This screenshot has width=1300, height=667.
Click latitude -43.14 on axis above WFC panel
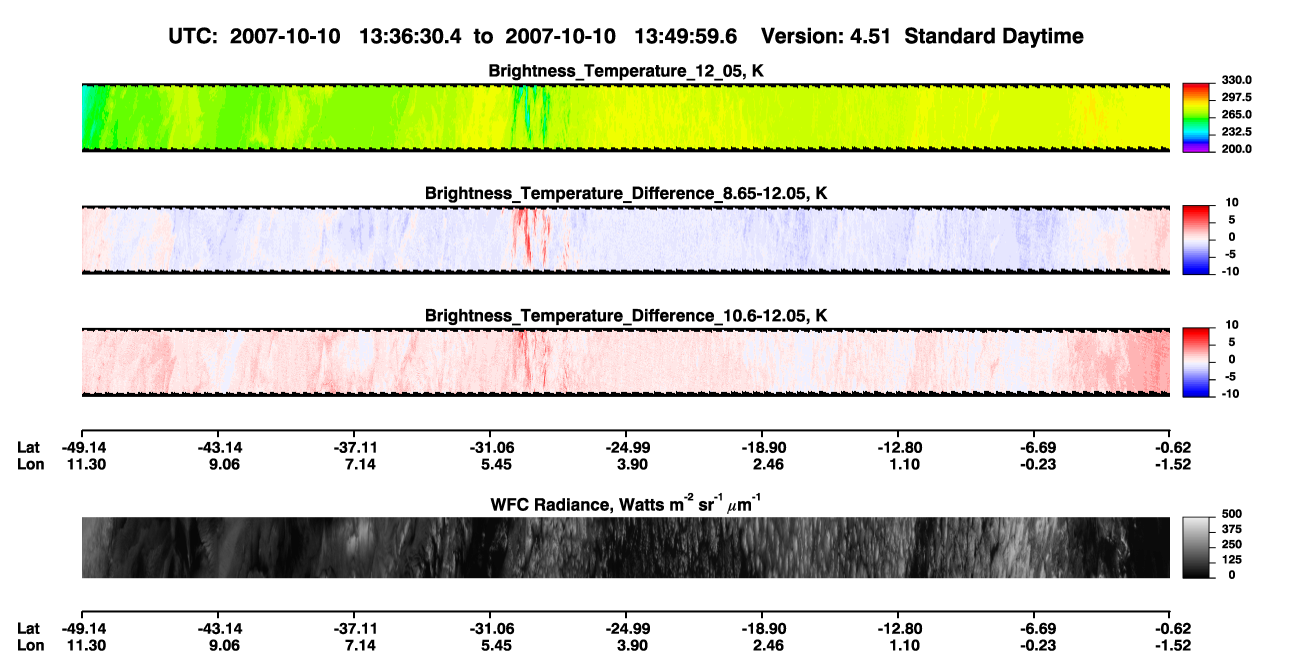(219, 447)
